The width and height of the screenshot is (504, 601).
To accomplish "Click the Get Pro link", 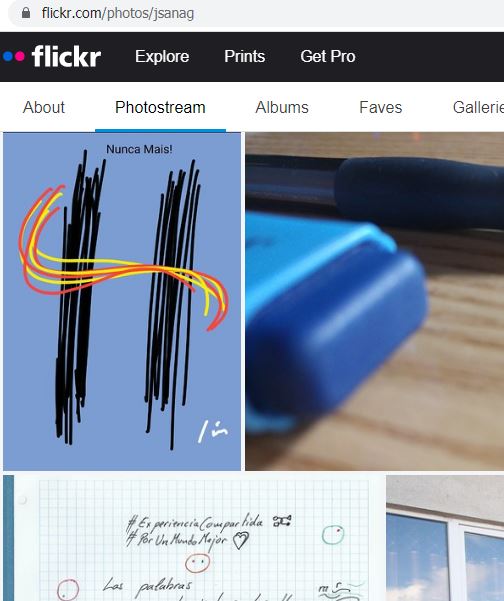I will click(x=328, y=56).
